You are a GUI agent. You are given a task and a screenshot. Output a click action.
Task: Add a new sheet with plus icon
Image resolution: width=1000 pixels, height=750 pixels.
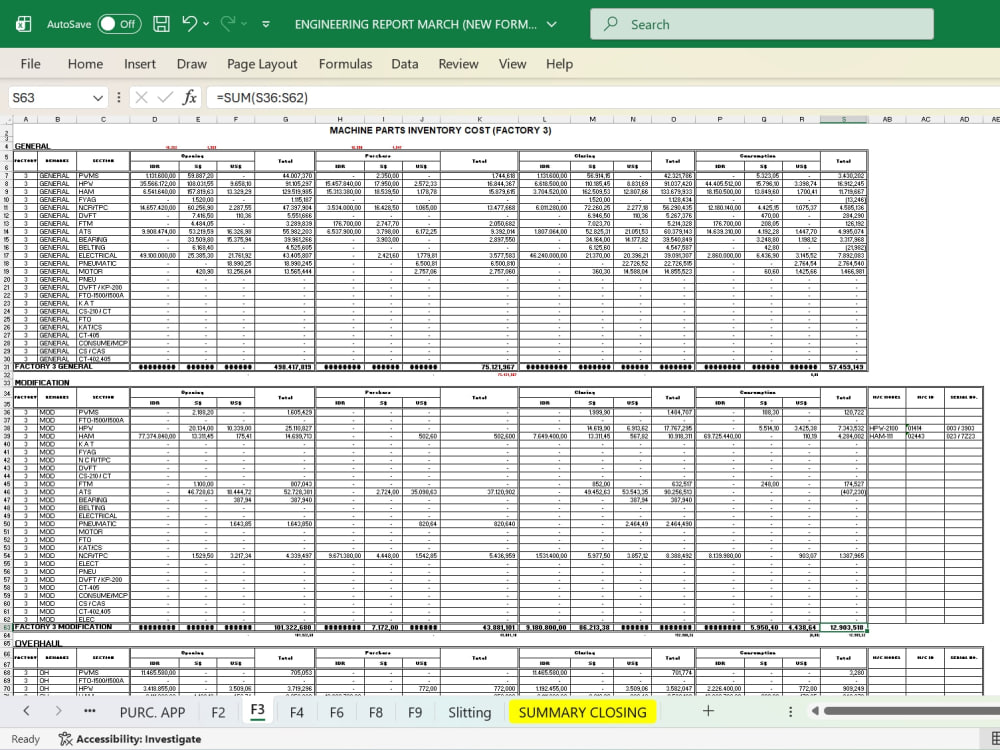point(708,711)
